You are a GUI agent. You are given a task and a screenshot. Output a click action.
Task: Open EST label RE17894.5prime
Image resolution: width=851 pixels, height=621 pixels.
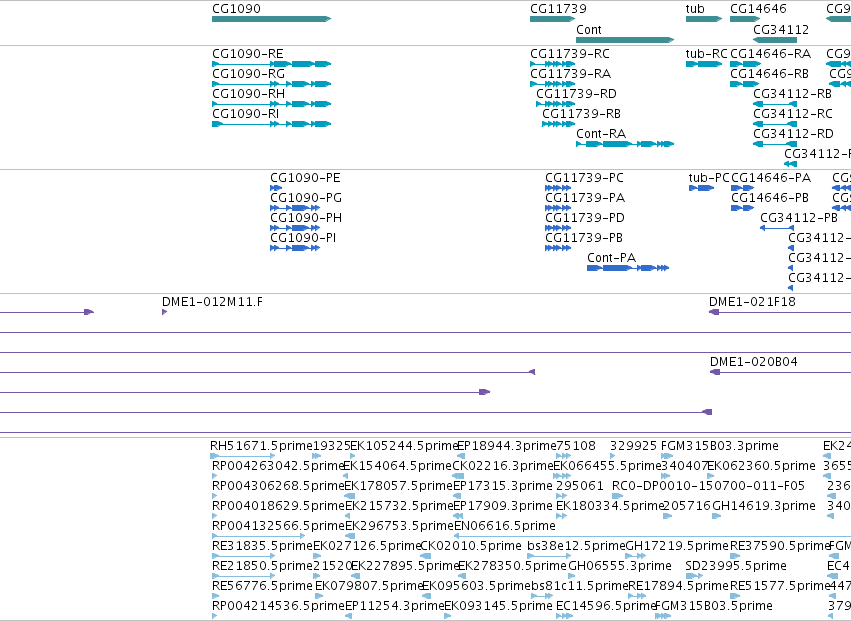[678, 586]
